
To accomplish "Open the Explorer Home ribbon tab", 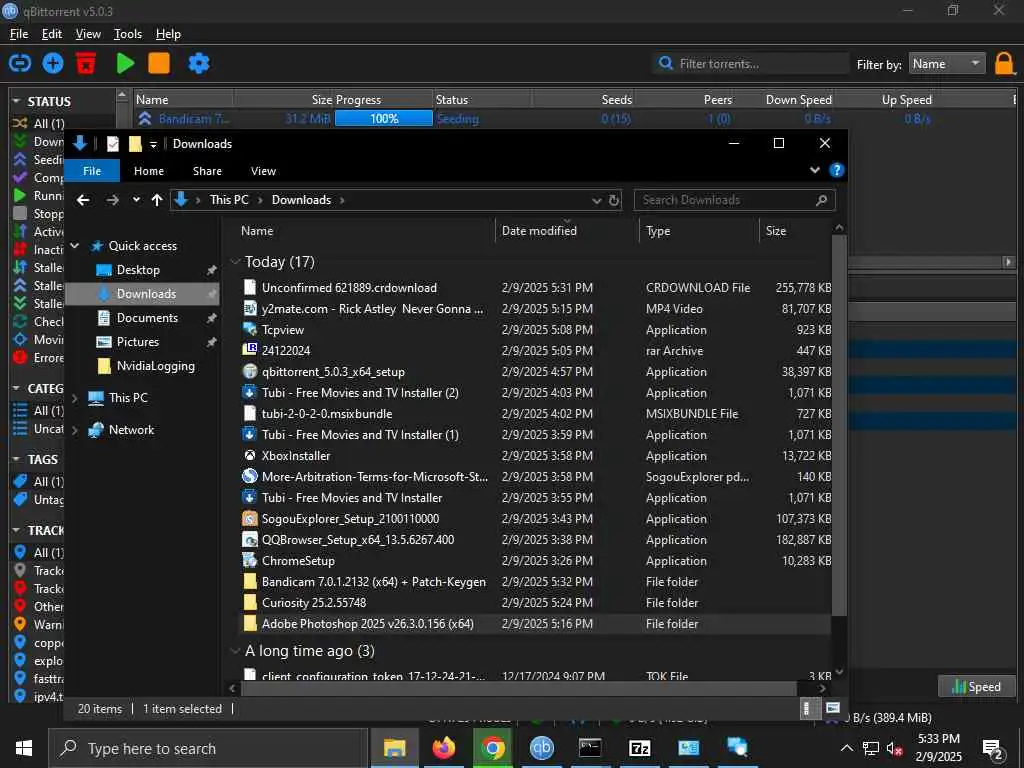I will click(x=149, y=170).
